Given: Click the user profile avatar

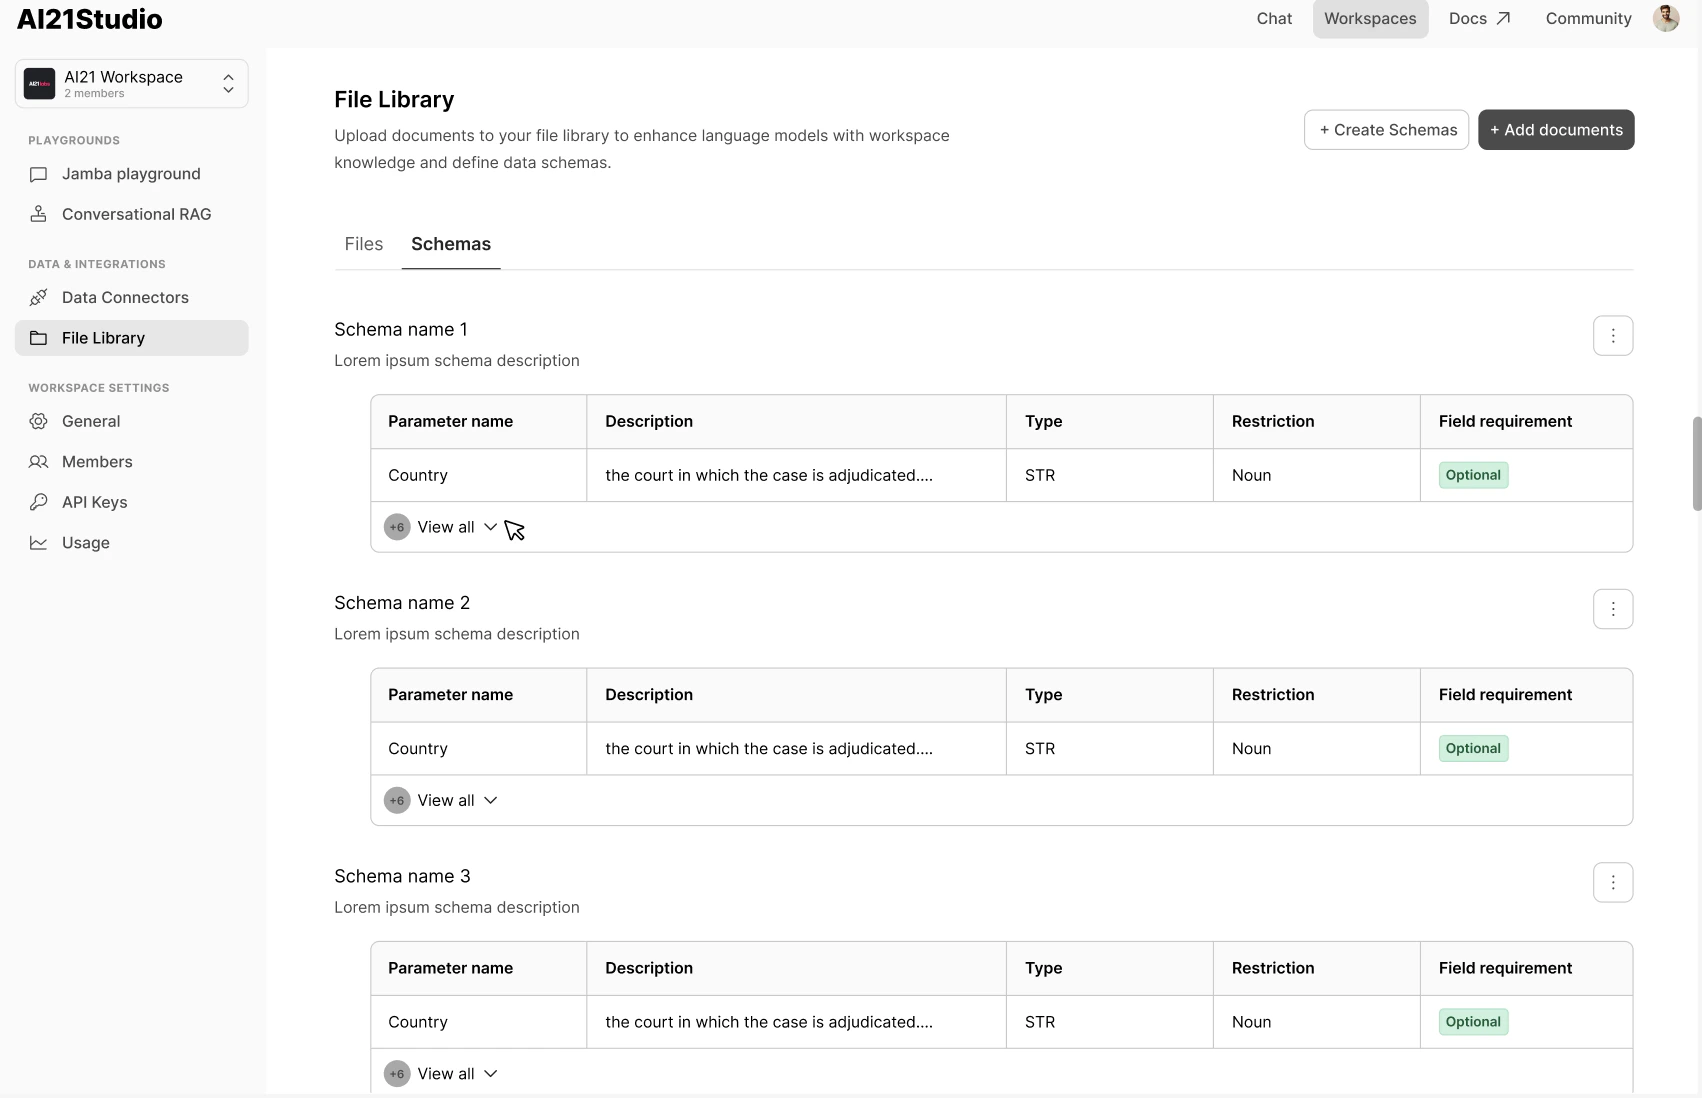Looking at the screenshot, I should coord(1665,18).
